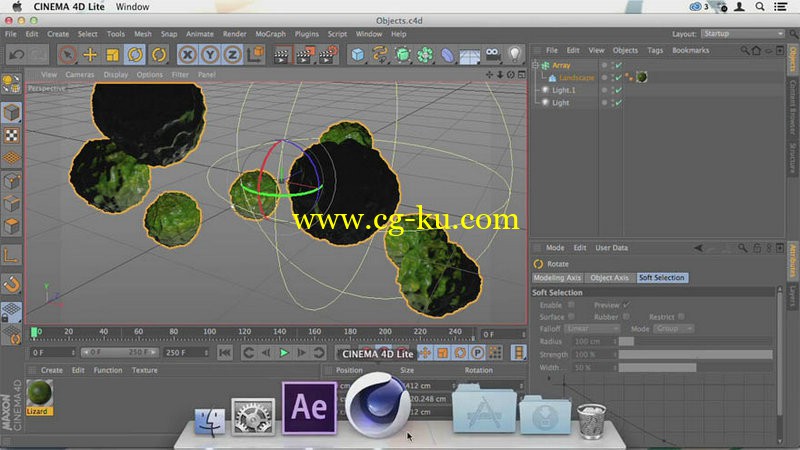This screenshot has width=800, height=450.
Task: Open After Effects from the Dock
Action: pyautogui.click(x=309, y=408)
